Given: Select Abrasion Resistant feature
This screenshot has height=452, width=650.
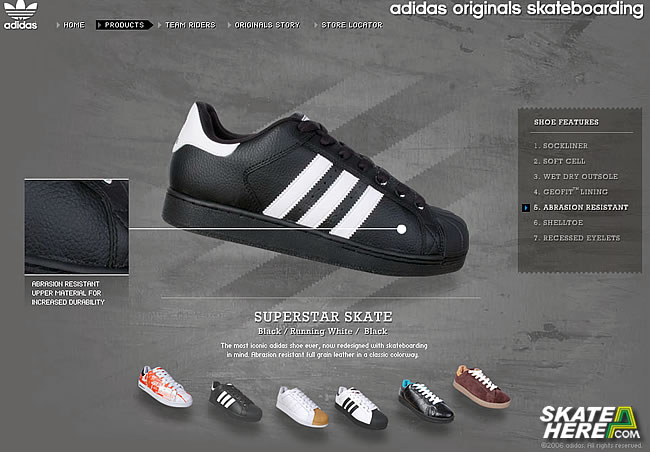Looking at the screenshot, I should tap(585, 207).
